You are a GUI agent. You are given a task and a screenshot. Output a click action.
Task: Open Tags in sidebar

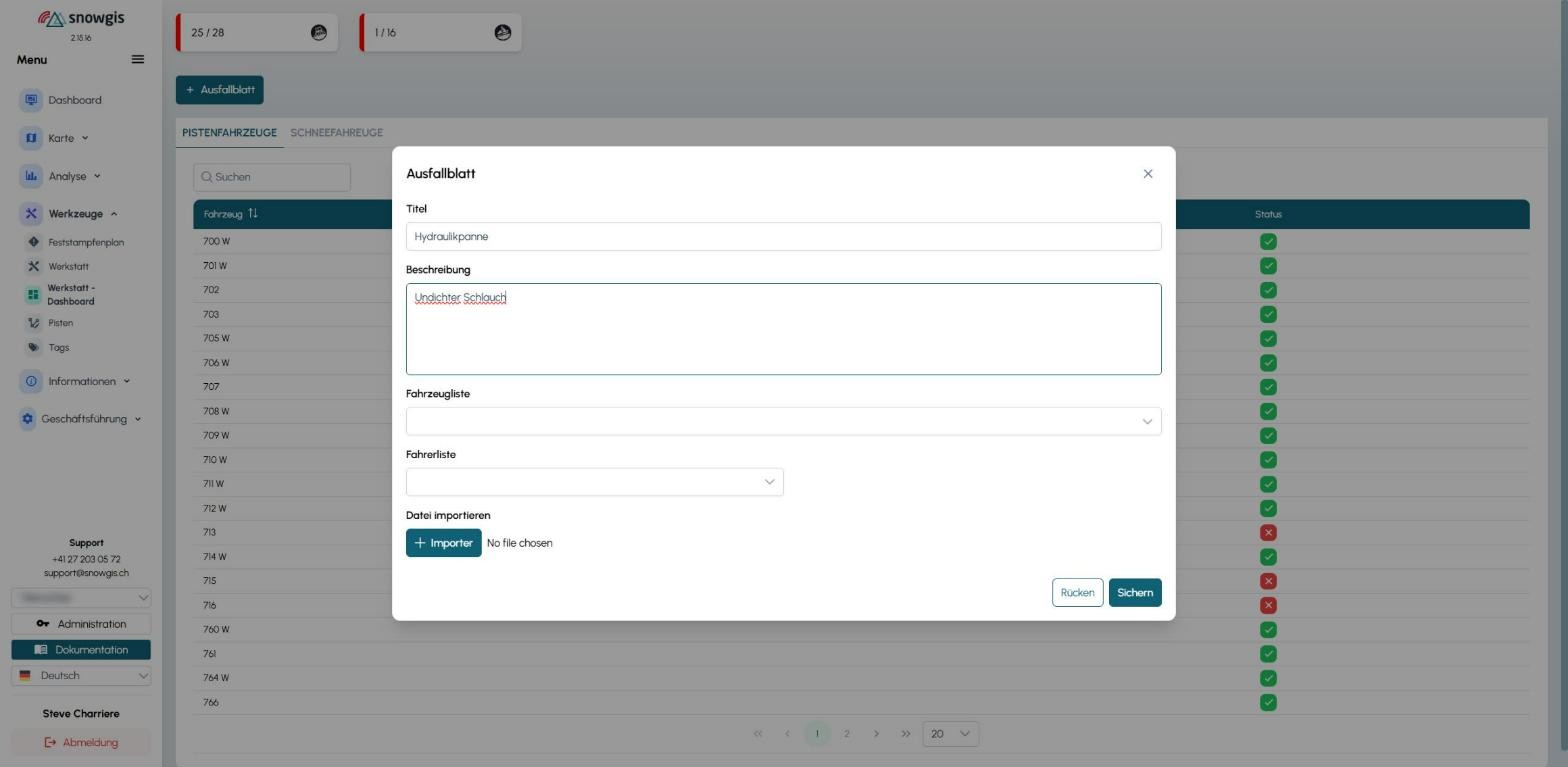pos(58,348)
